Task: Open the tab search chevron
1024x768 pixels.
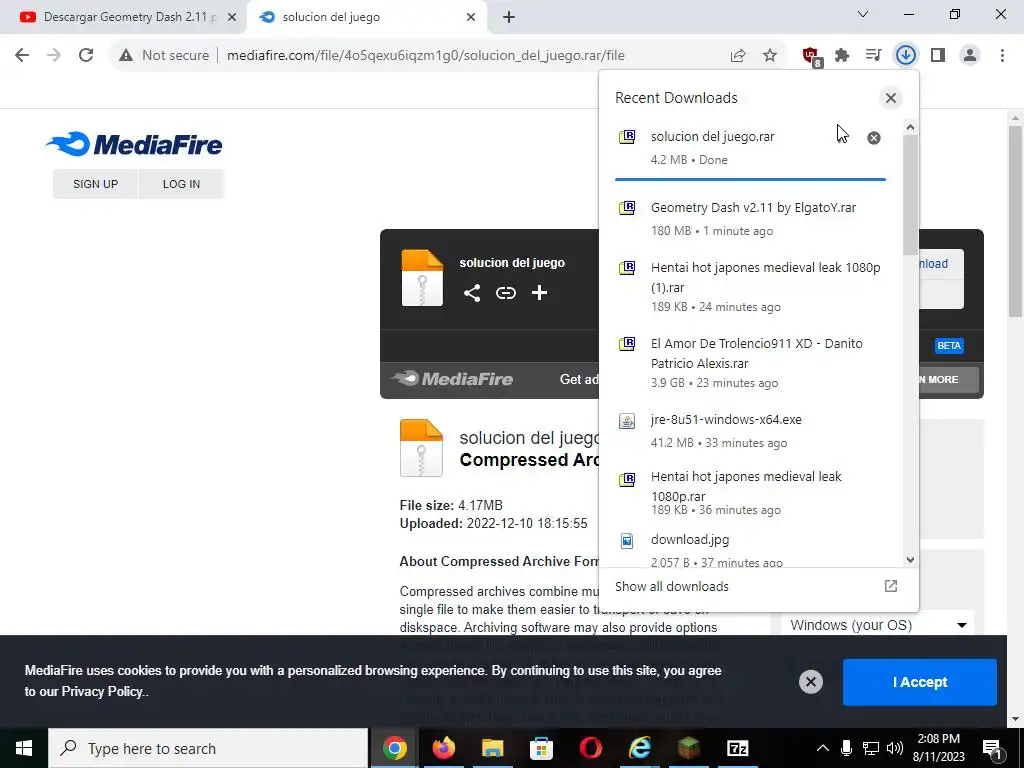Action: coord(863,14)
